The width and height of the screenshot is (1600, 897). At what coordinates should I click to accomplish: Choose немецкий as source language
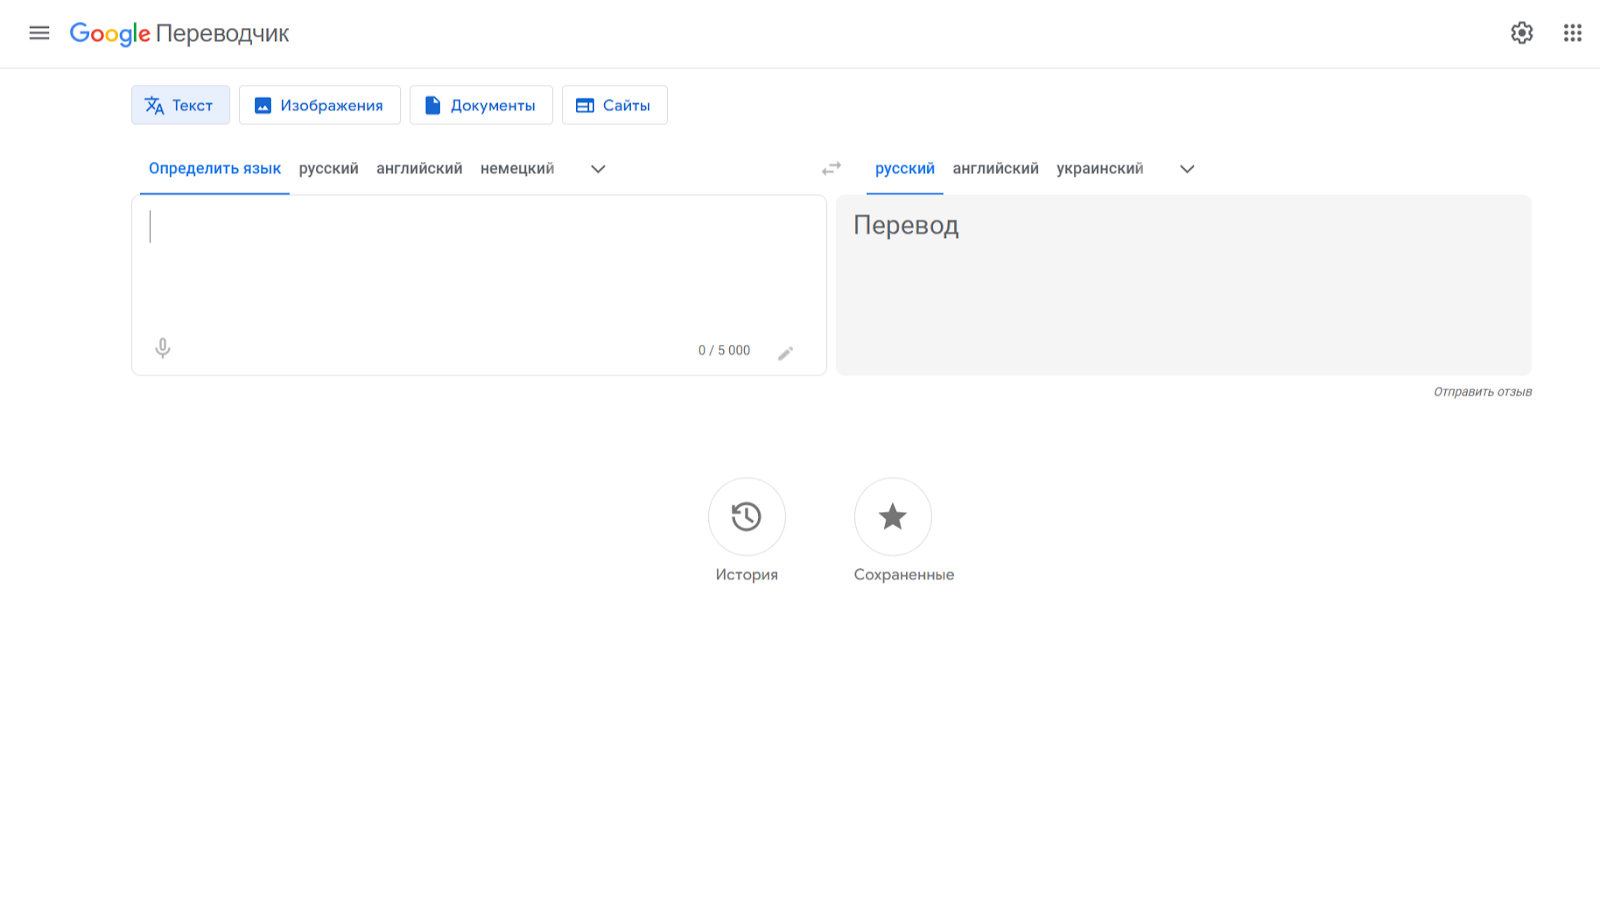pyautogui.click(x=517, y=169)
